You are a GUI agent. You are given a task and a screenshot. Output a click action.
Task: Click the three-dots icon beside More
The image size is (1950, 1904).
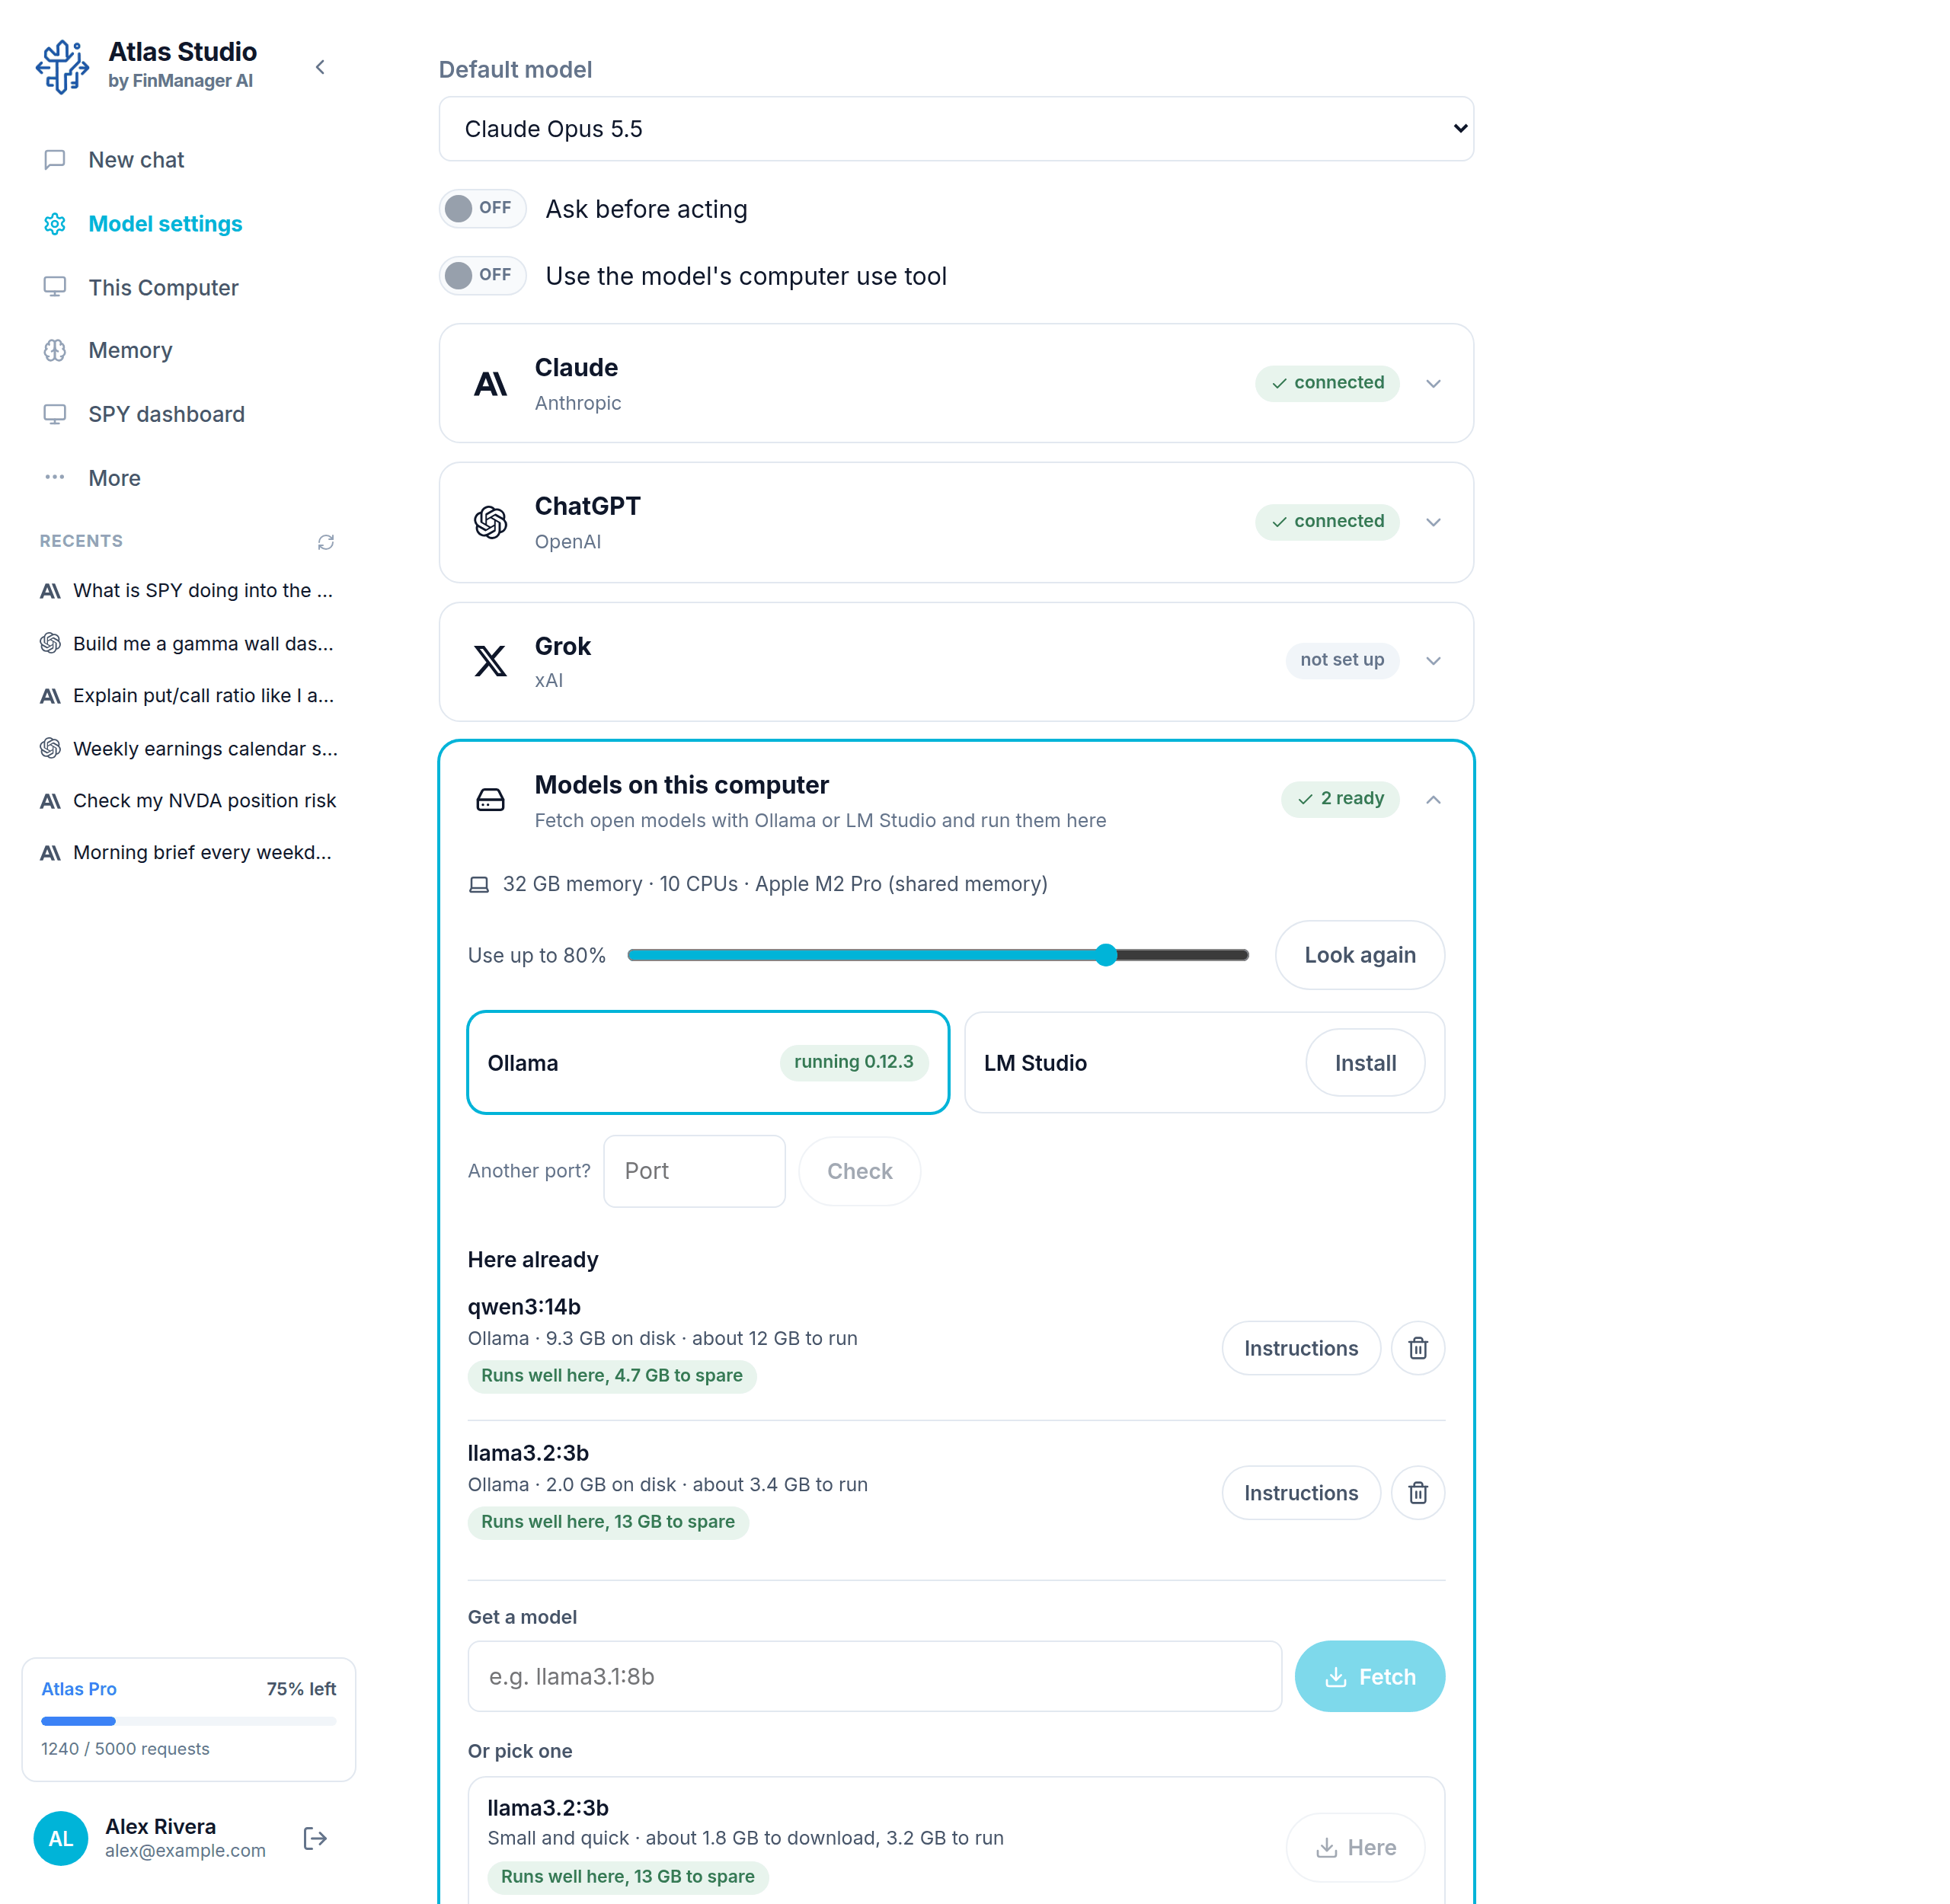coord(55,477)
